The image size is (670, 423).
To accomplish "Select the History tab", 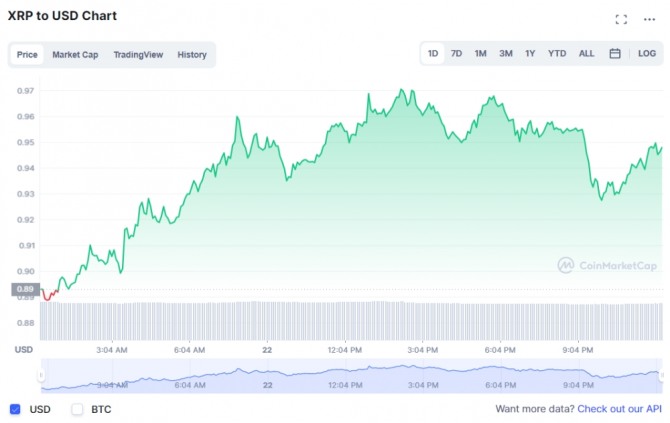I will (x=192, y=55).
